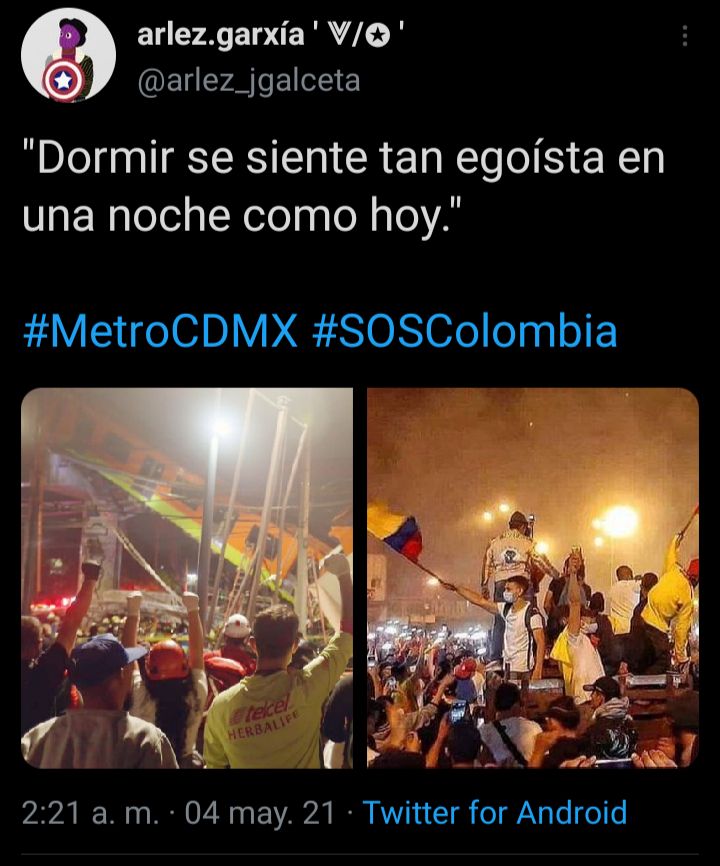Viewport: 720px width, 866px height.
Task: Open the three-dot more options menu
Action: (x=685, y=36)
